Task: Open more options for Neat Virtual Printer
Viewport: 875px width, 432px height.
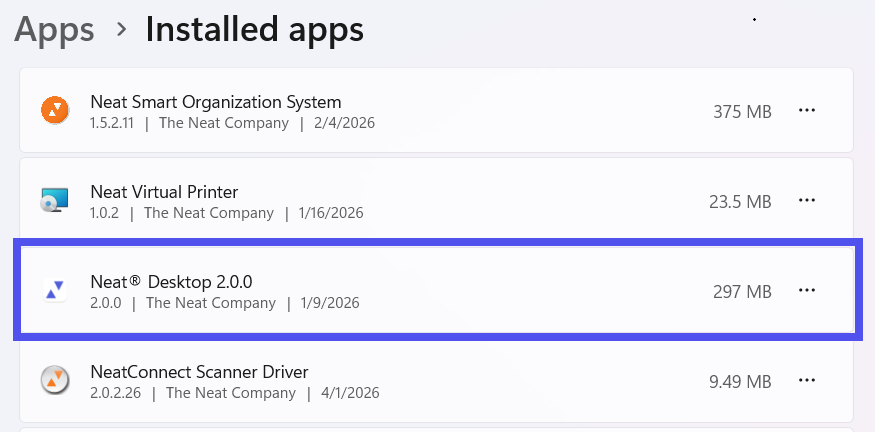Action: point(807,200)
